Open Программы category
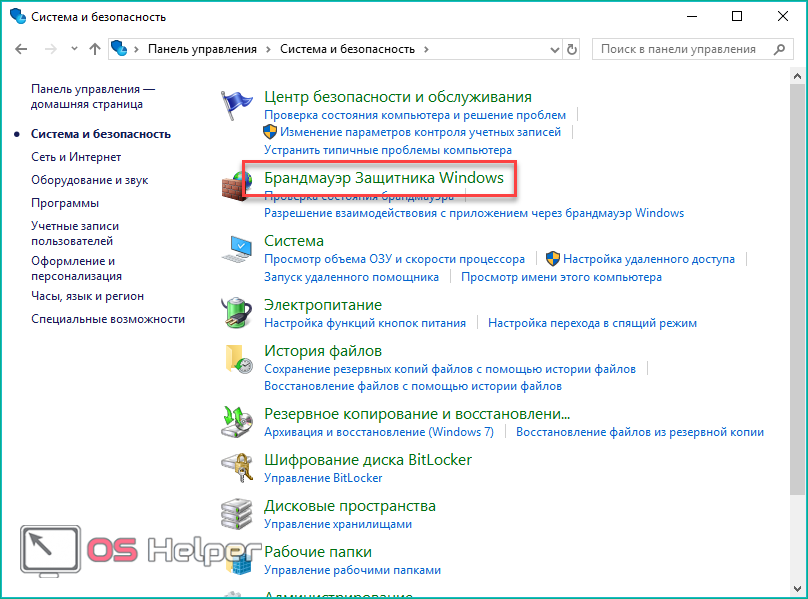 (65, 203)
